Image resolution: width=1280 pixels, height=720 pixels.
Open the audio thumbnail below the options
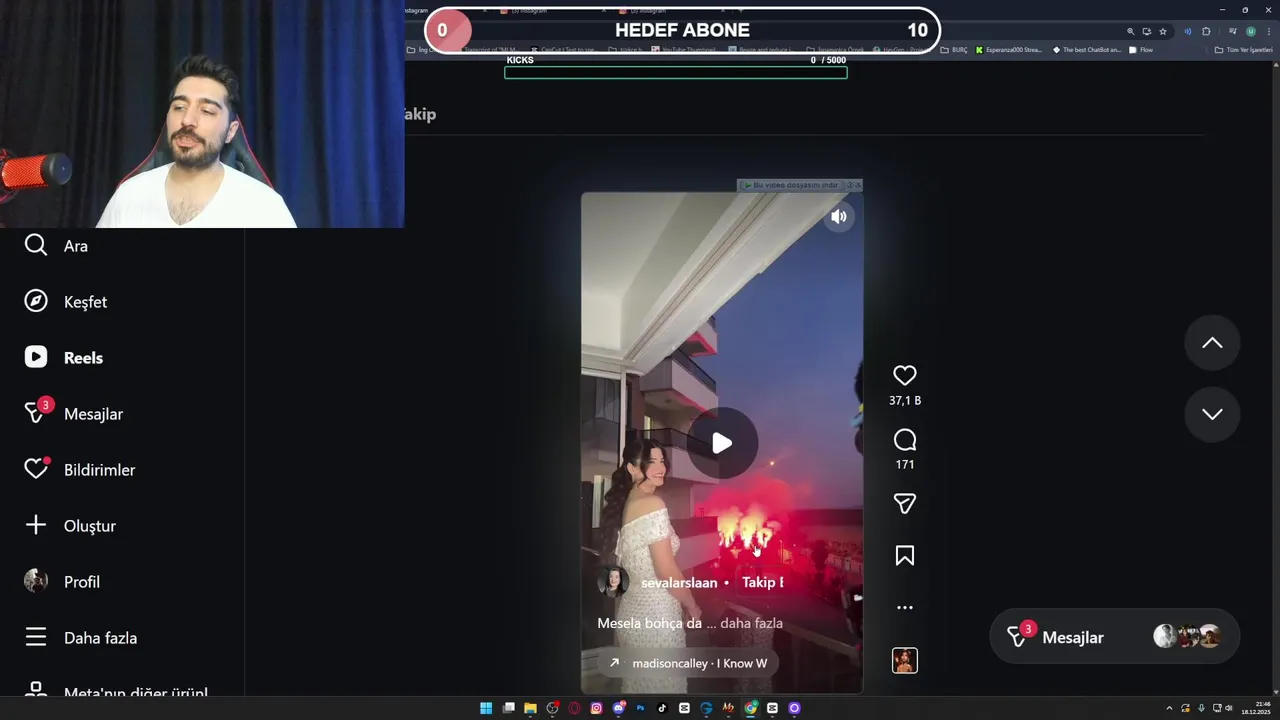coord(905,661)
